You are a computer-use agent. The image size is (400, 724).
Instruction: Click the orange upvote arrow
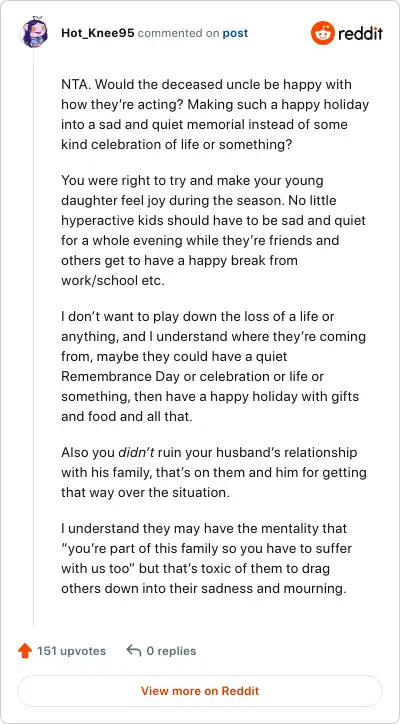coord(24,651)
